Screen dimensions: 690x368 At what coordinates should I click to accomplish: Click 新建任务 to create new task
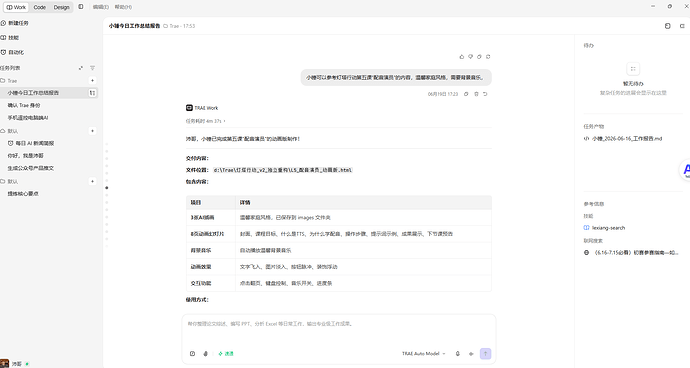pyautogui.click(x=15, y=23)
